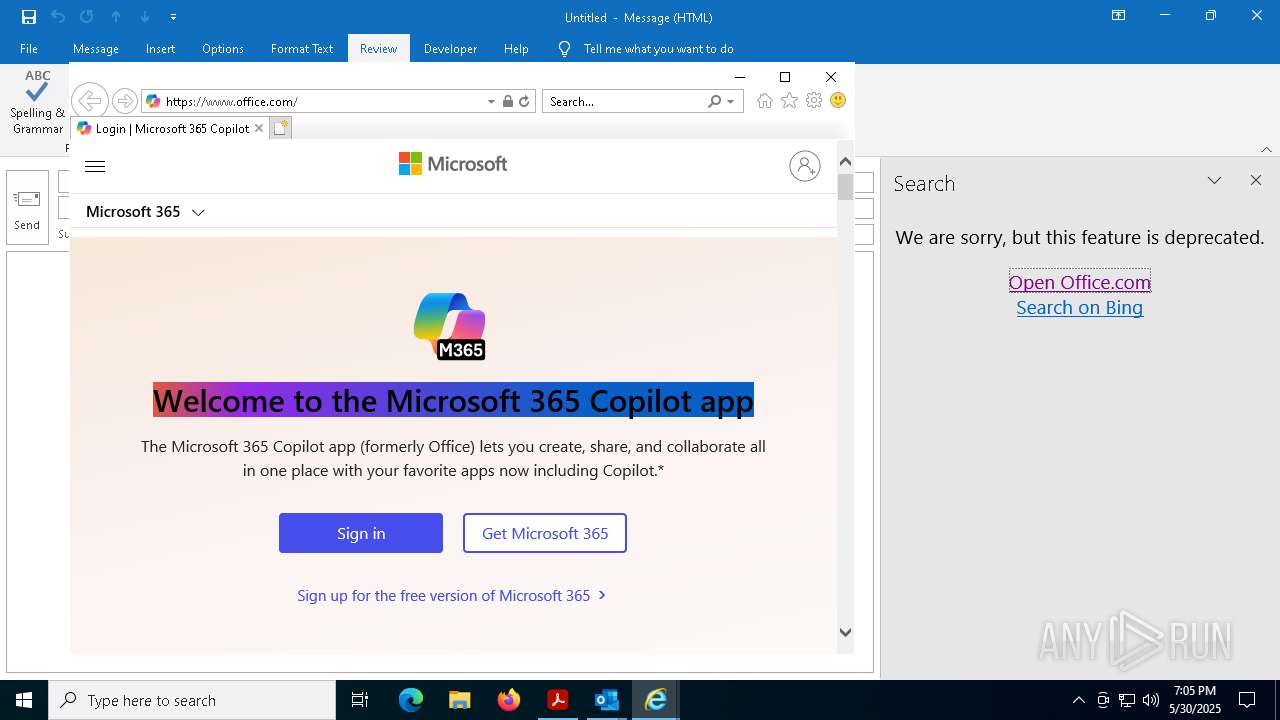Close the Microsoft 365 Copilot tab

(259, 128)
